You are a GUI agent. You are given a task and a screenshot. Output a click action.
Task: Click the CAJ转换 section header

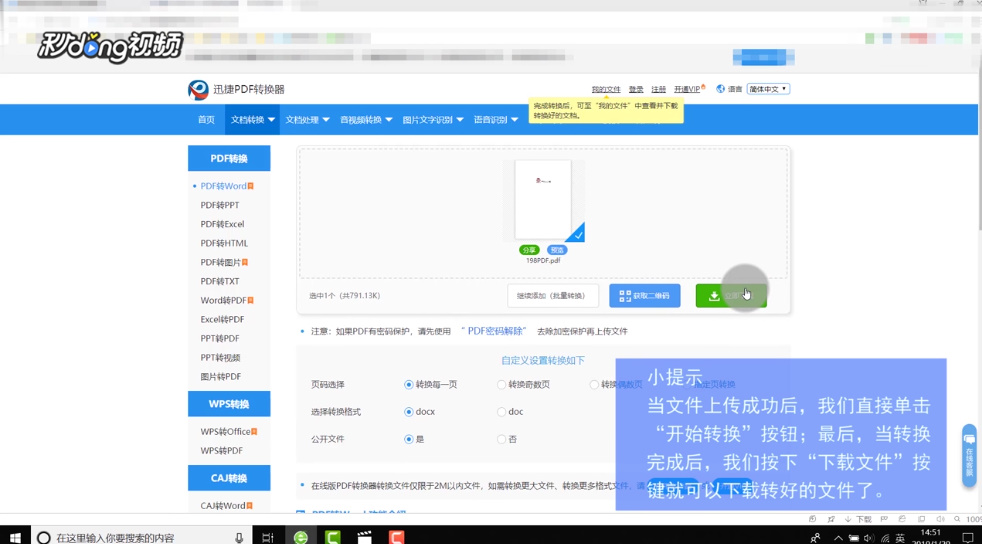(x=229, y=478)
